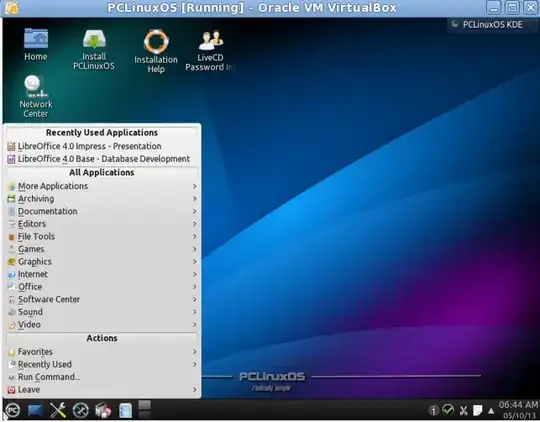540x422 pixels.
Task: Open the More Applications submenu
Action: pos(102,186)
